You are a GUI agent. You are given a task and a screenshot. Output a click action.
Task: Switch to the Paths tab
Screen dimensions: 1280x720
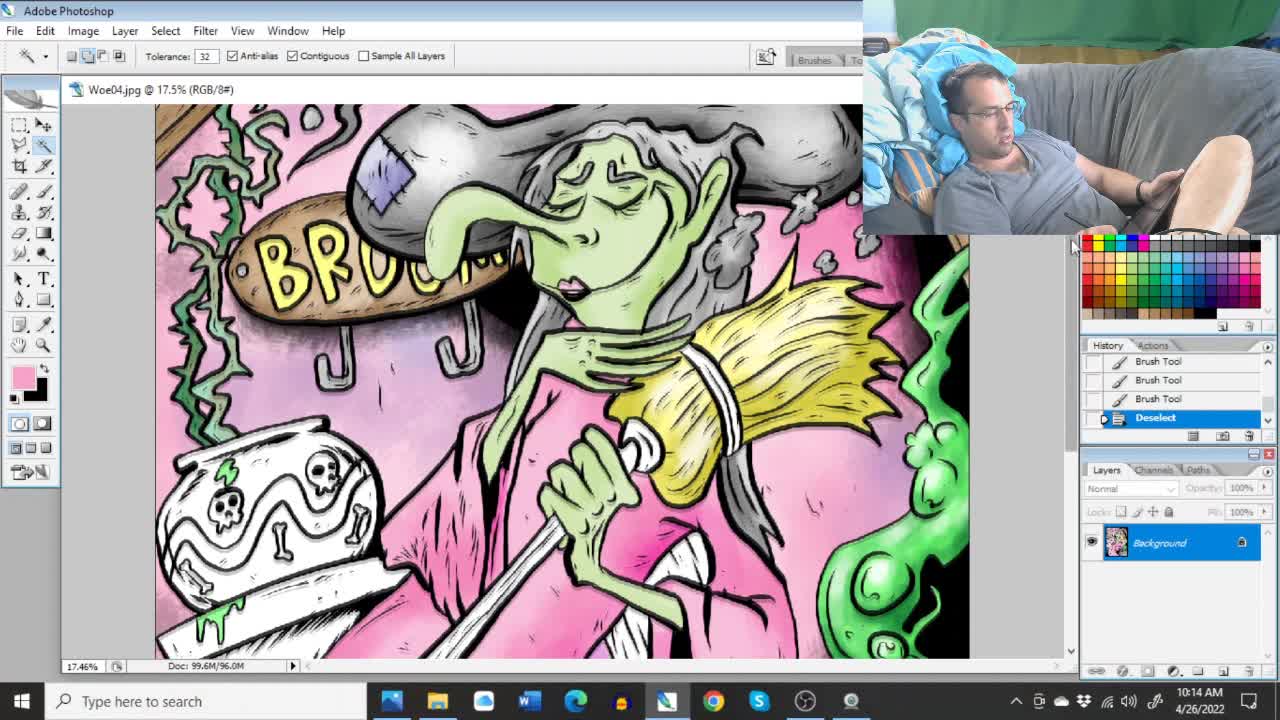(1198, 470)
